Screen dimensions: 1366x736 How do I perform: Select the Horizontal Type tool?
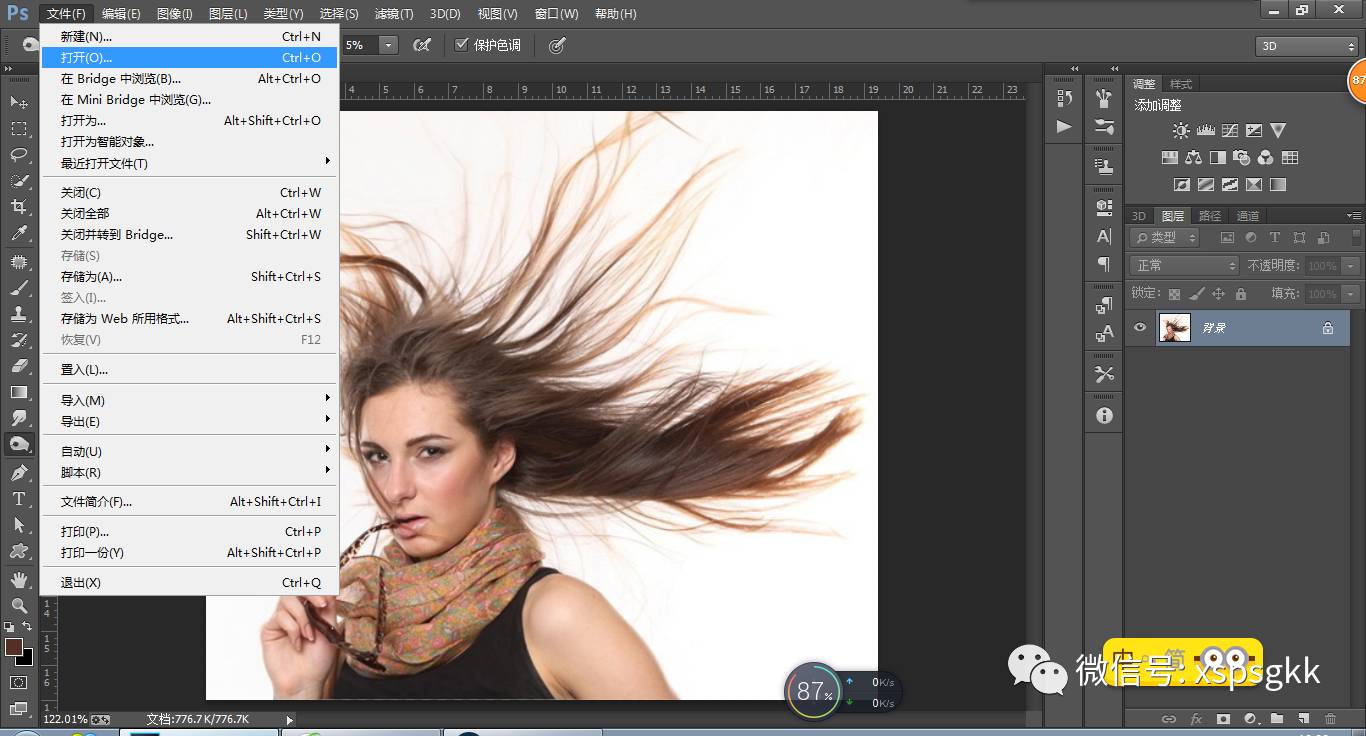coord(19,498)
